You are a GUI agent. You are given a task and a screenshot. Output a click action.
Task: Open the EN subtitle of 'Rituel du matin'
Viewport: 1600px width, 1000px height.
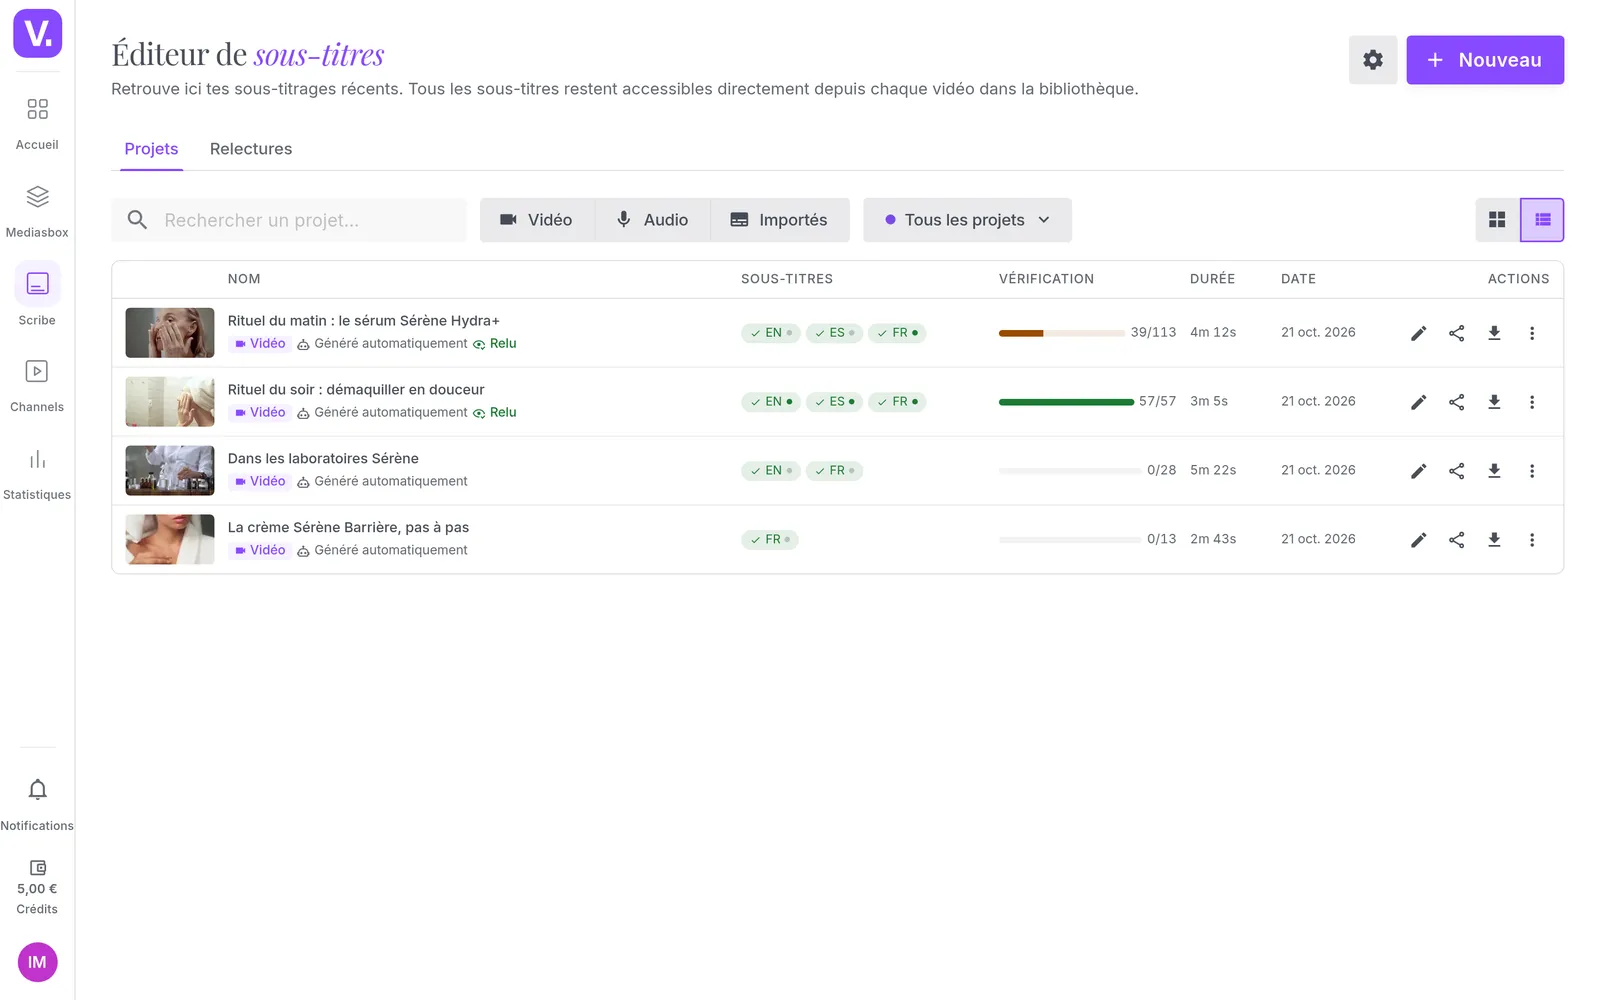coord(771,333)
